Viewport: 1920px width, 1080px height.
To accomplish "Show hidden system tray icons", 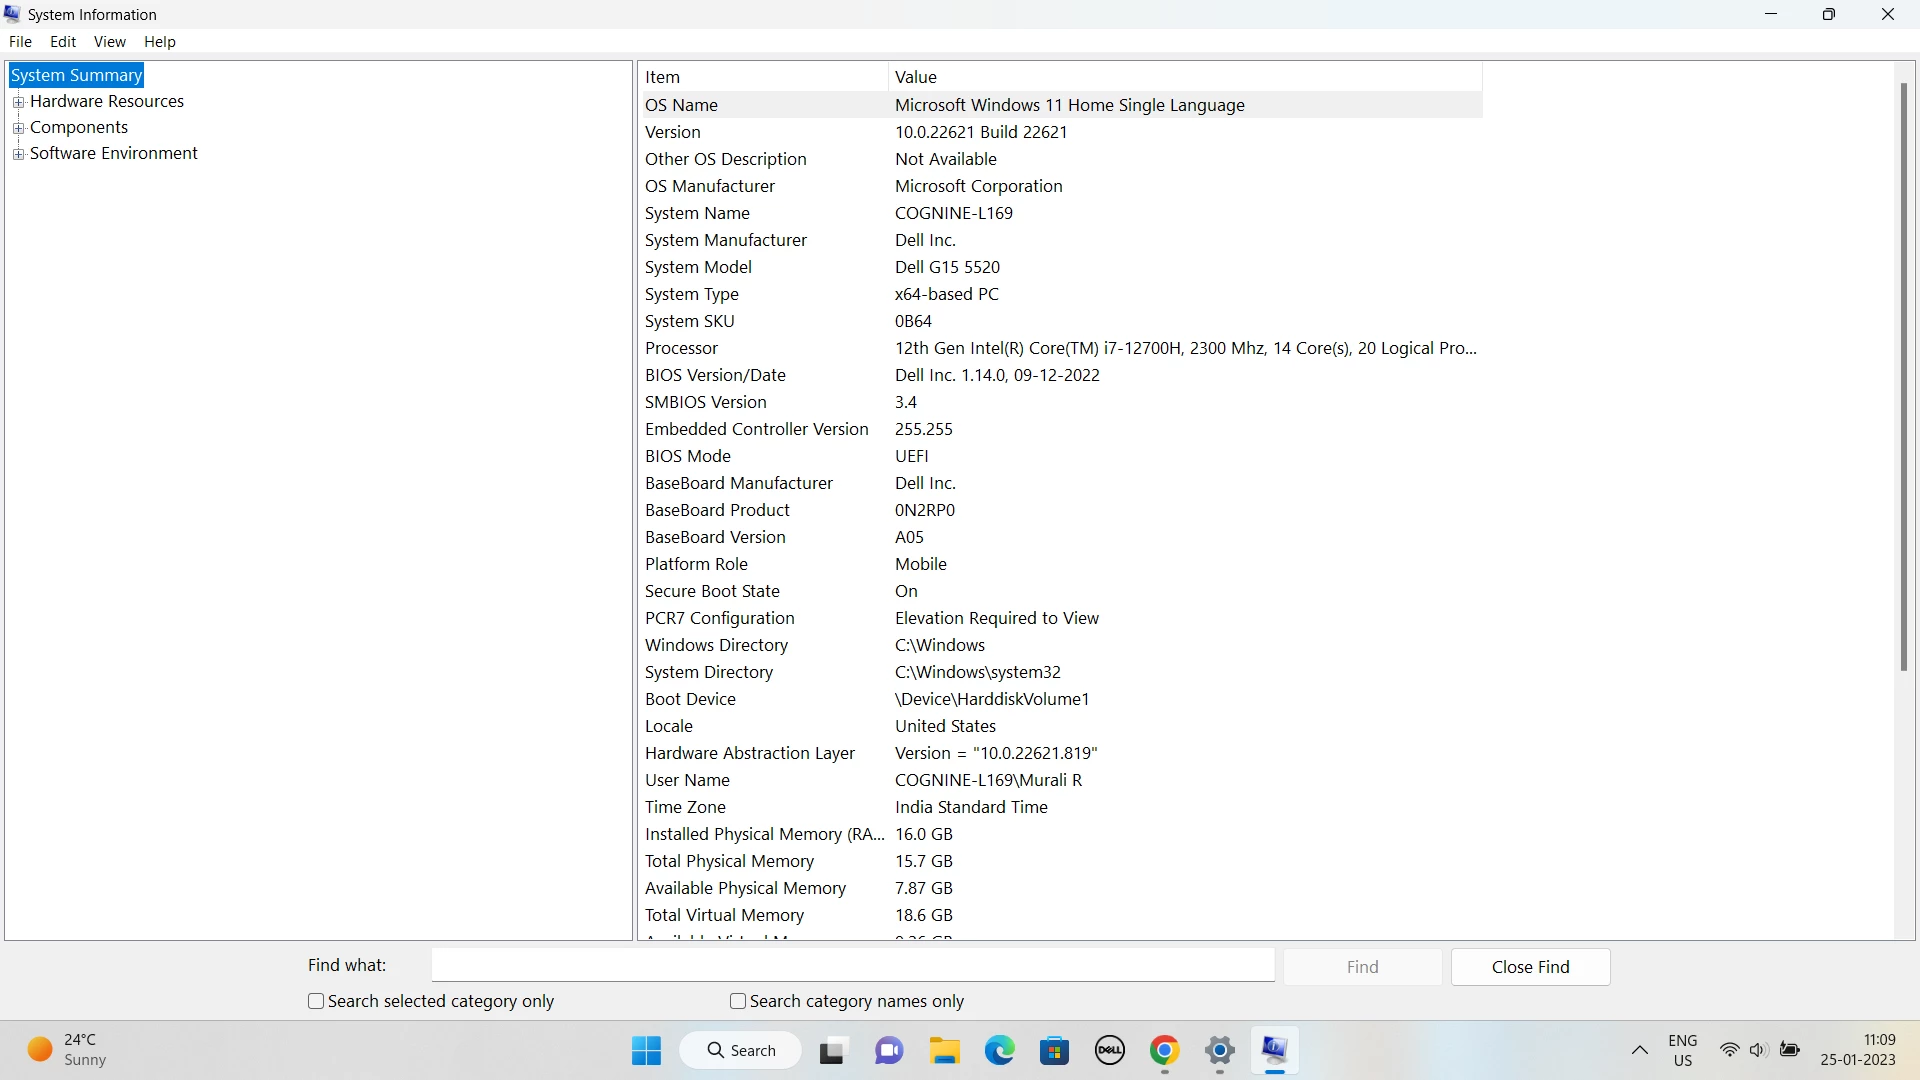I will (1639, 1050).
